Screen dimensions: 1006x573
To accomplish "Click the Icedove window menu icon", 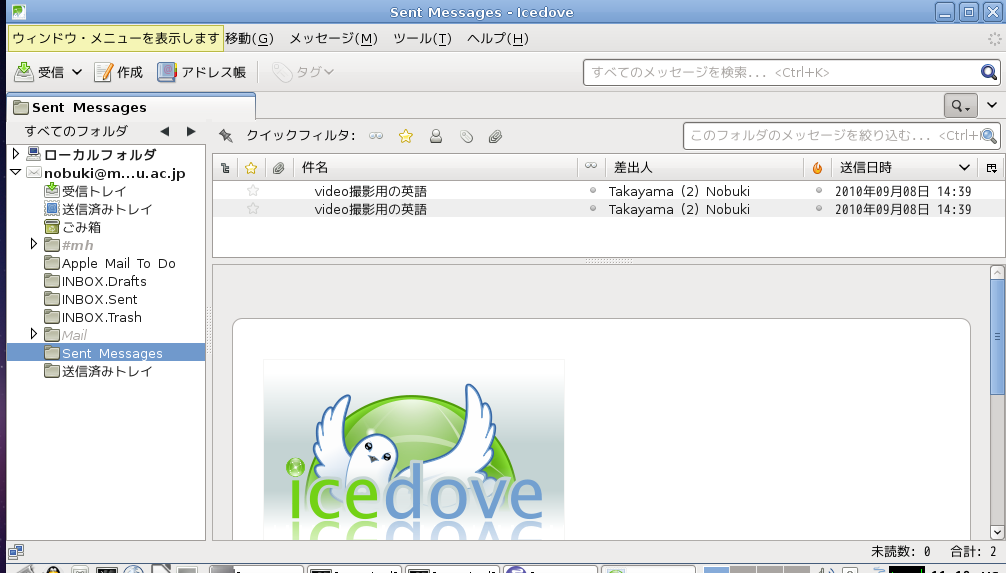I will coord(19,12).
